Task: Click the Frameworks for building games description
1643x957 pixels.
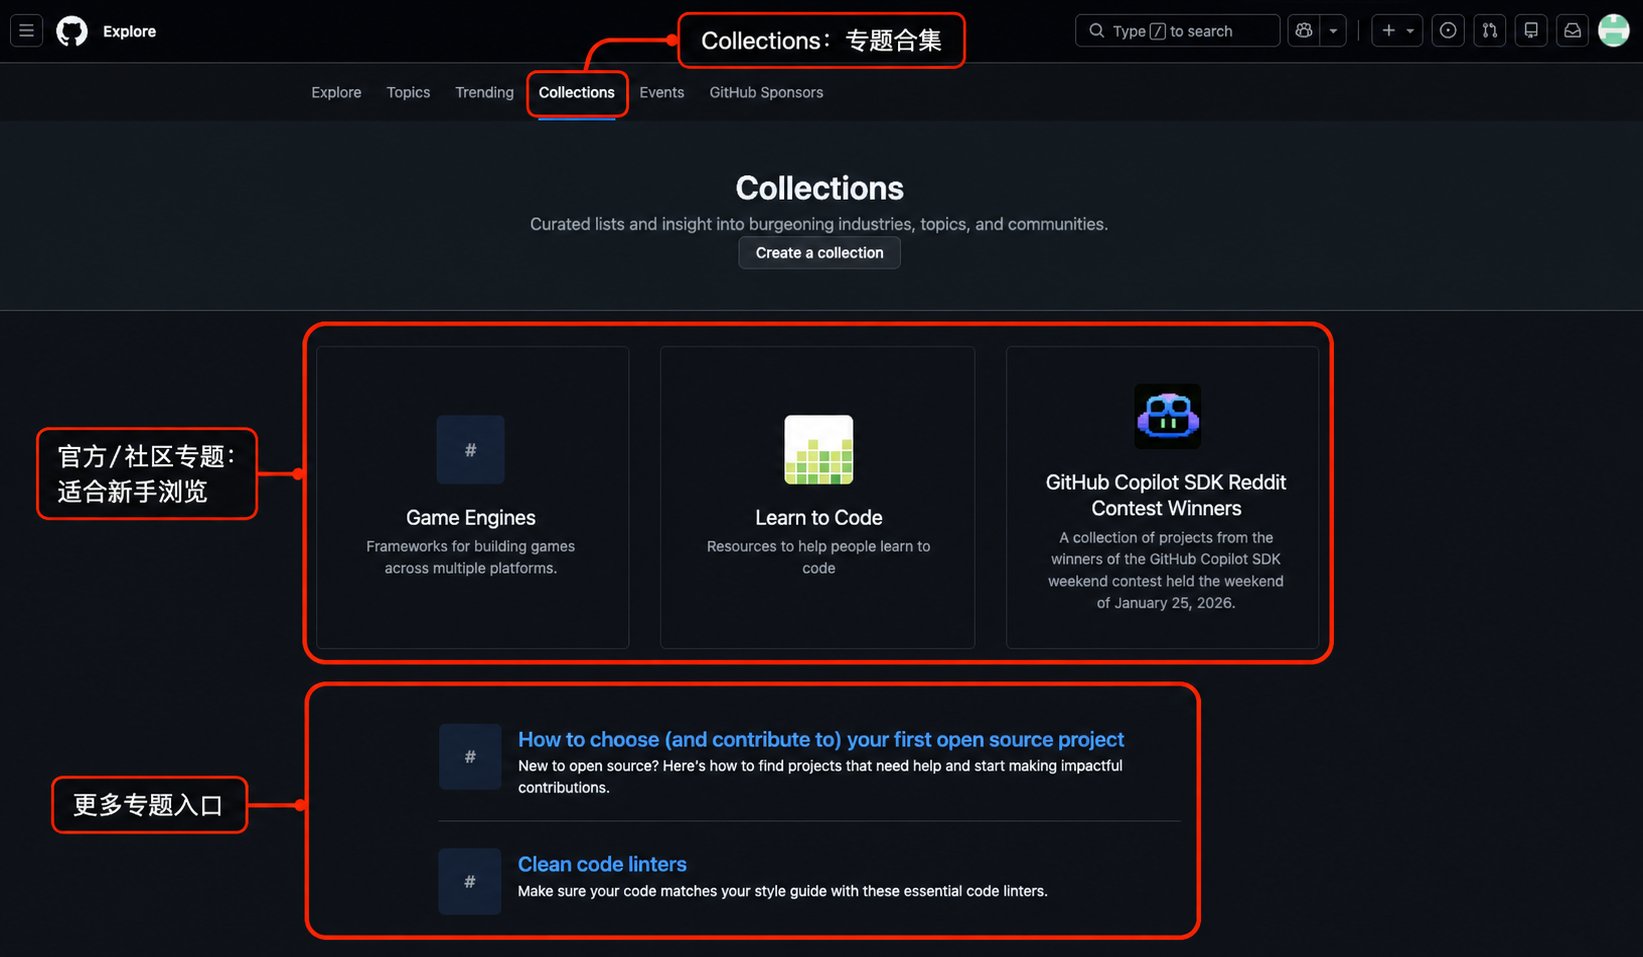Action: click(x=471, y=557)
